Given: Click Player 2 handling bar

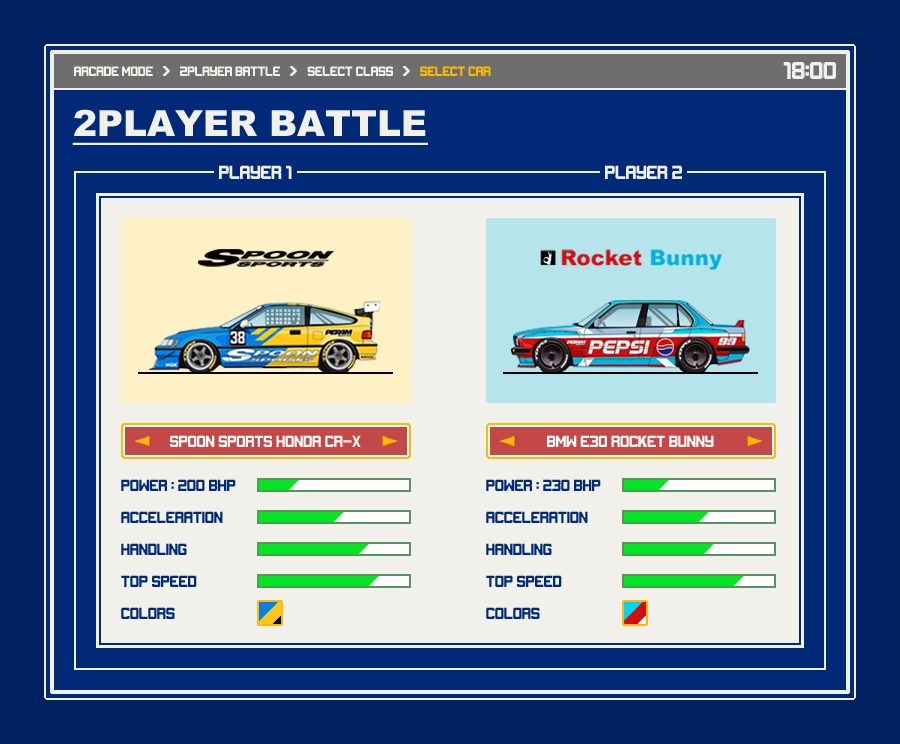Looking at the screenshot, I should tap(699, 549).
